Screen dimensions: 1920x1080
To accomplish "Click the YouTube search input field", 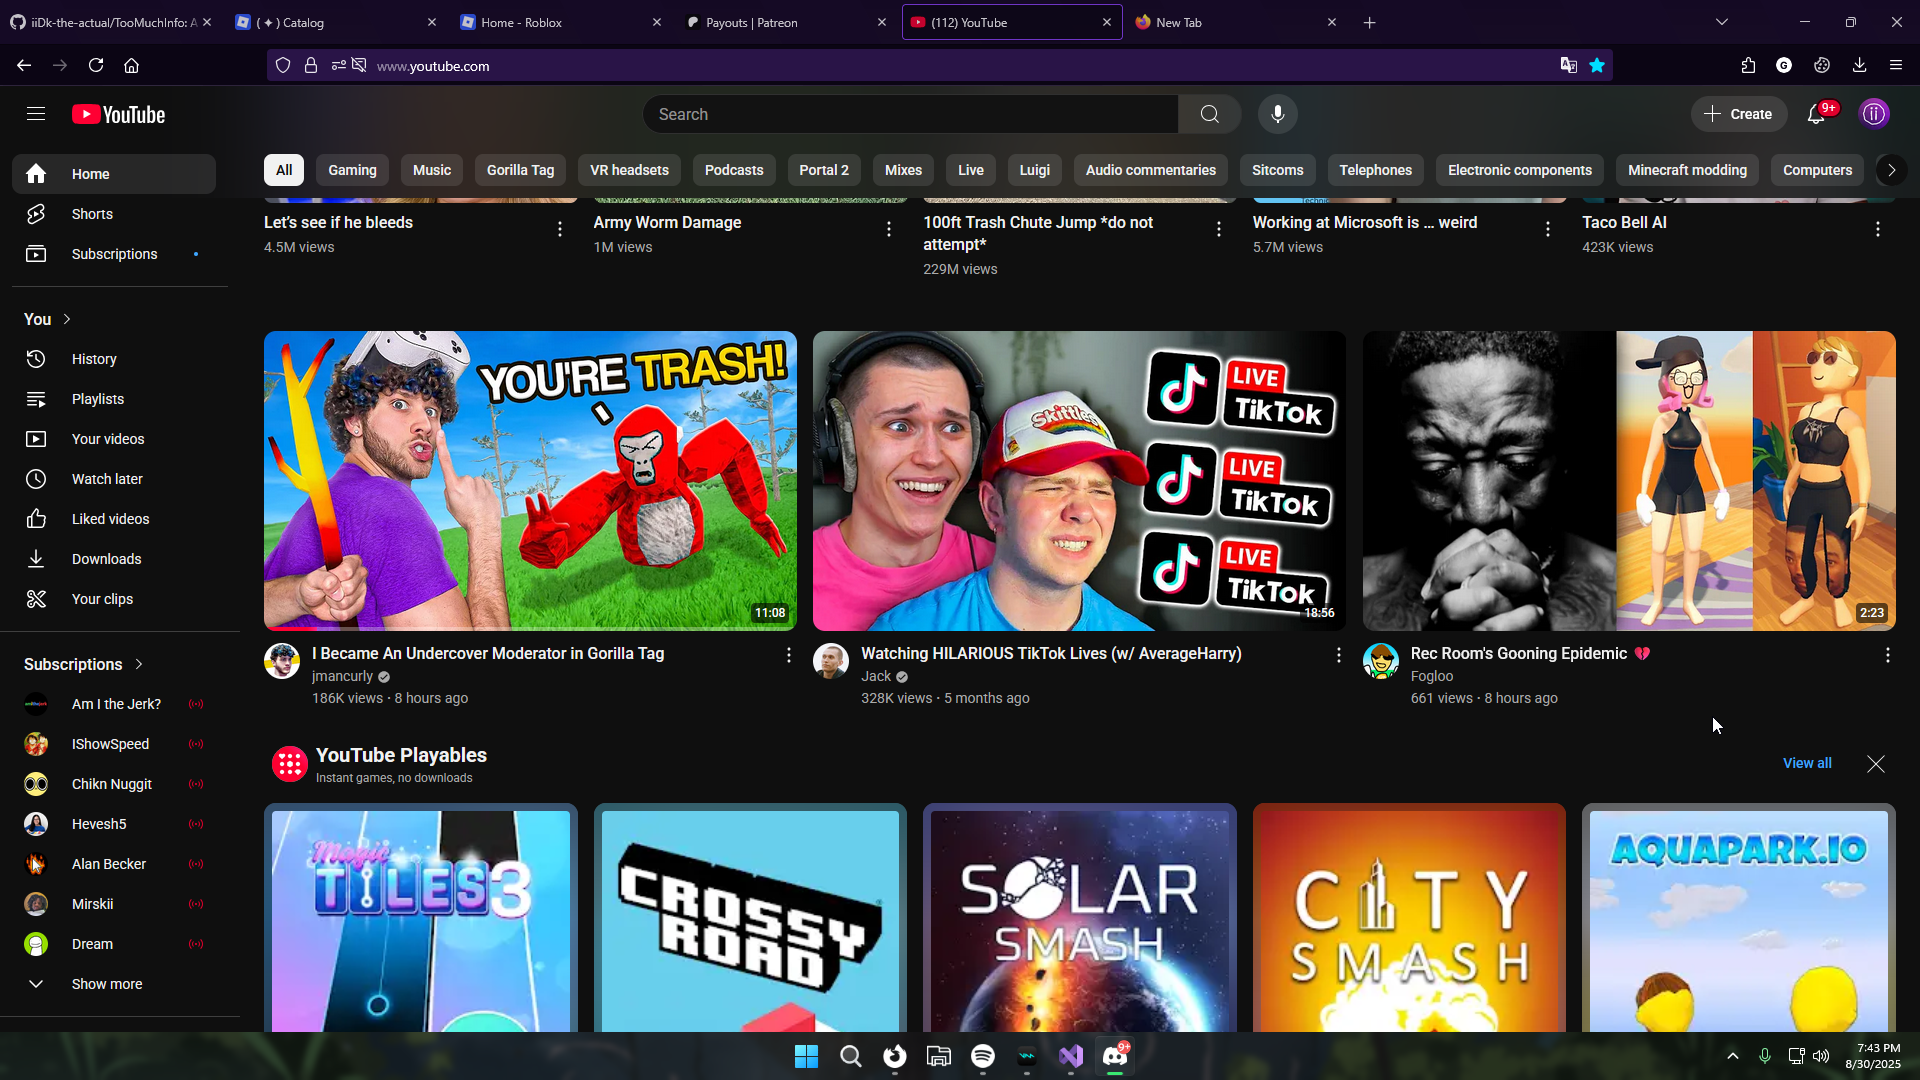I will coord(910,114).
